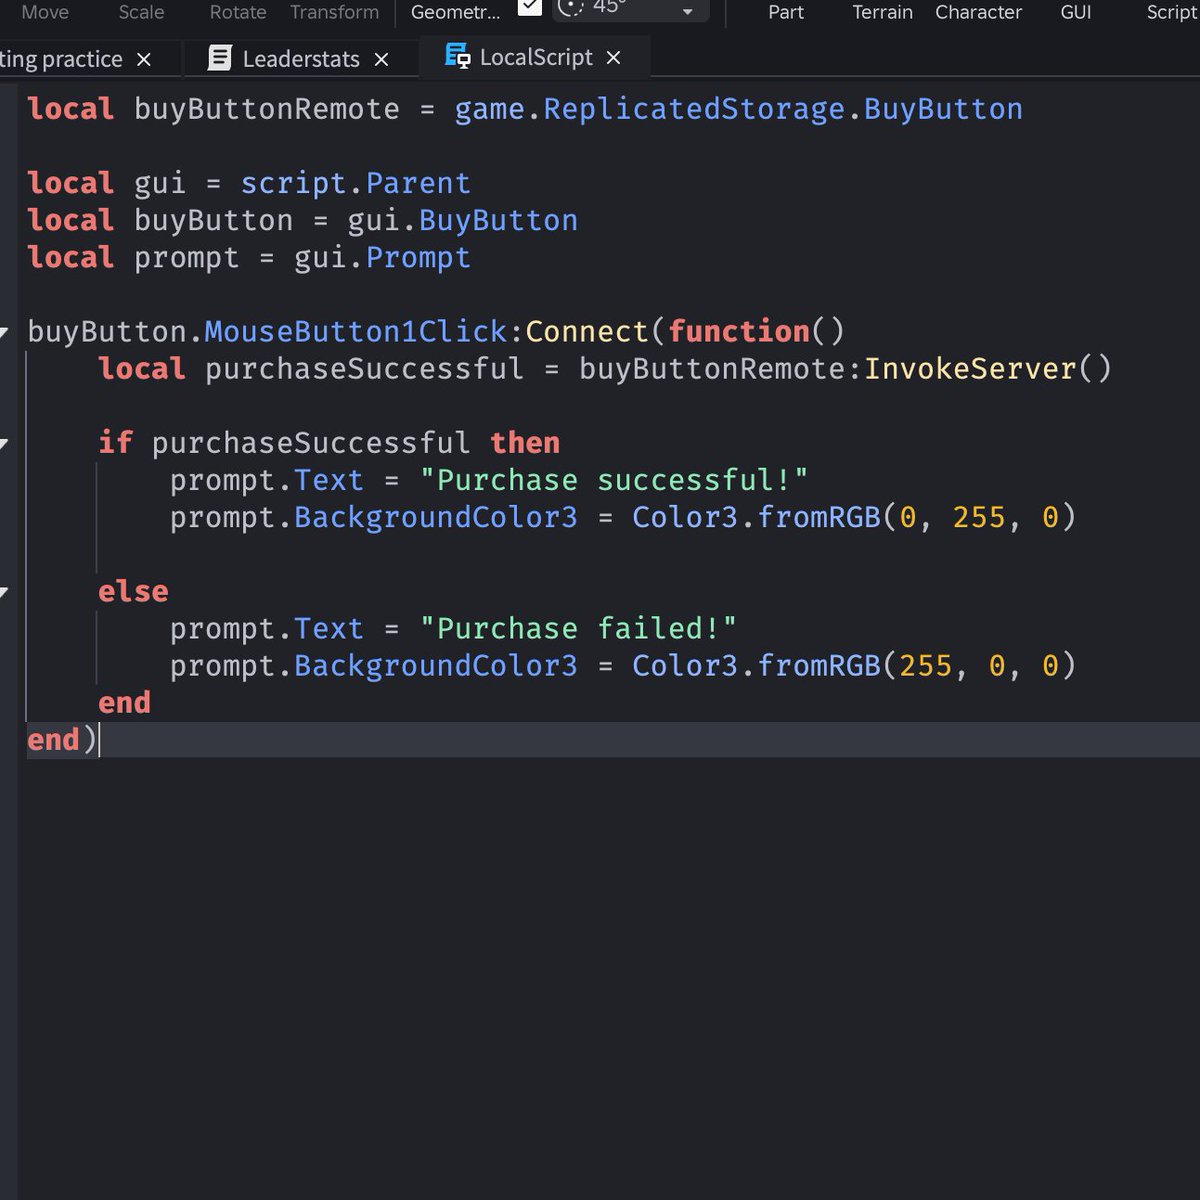Click the function keyword

point(738,331)
